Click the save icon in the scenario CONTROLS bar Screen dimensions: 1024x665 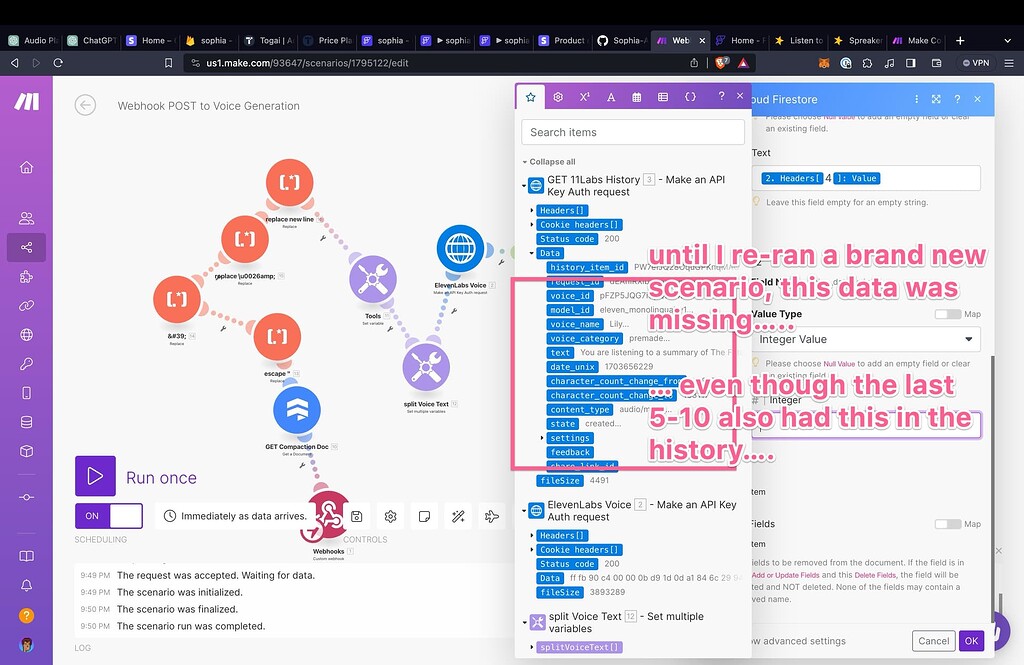357,516
